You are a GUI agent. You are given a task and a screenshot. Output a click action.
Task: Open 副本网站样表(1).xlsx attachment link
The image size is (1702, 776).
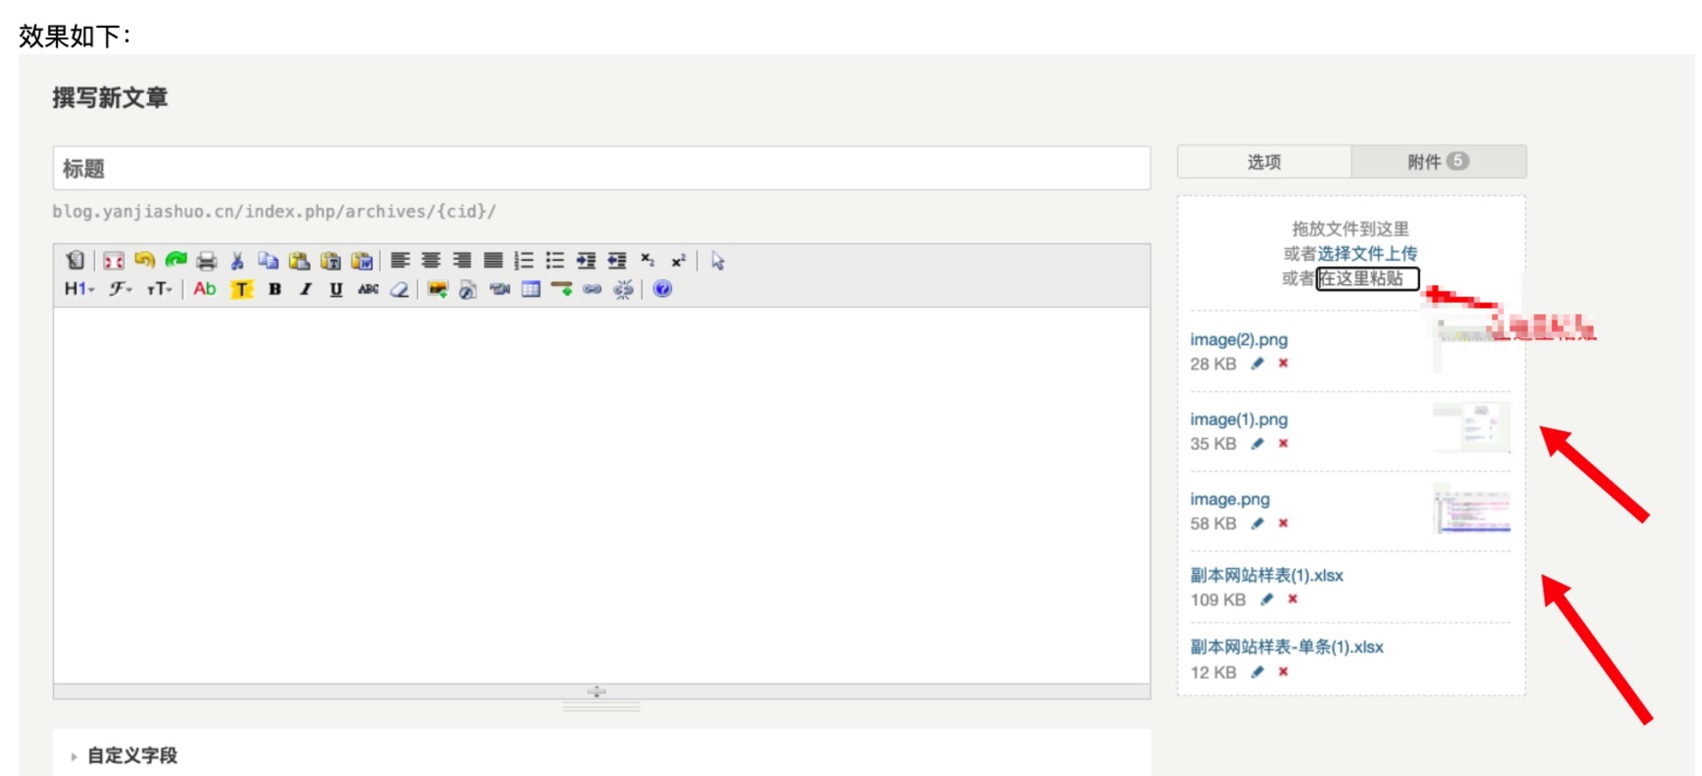coord(1267,576)
